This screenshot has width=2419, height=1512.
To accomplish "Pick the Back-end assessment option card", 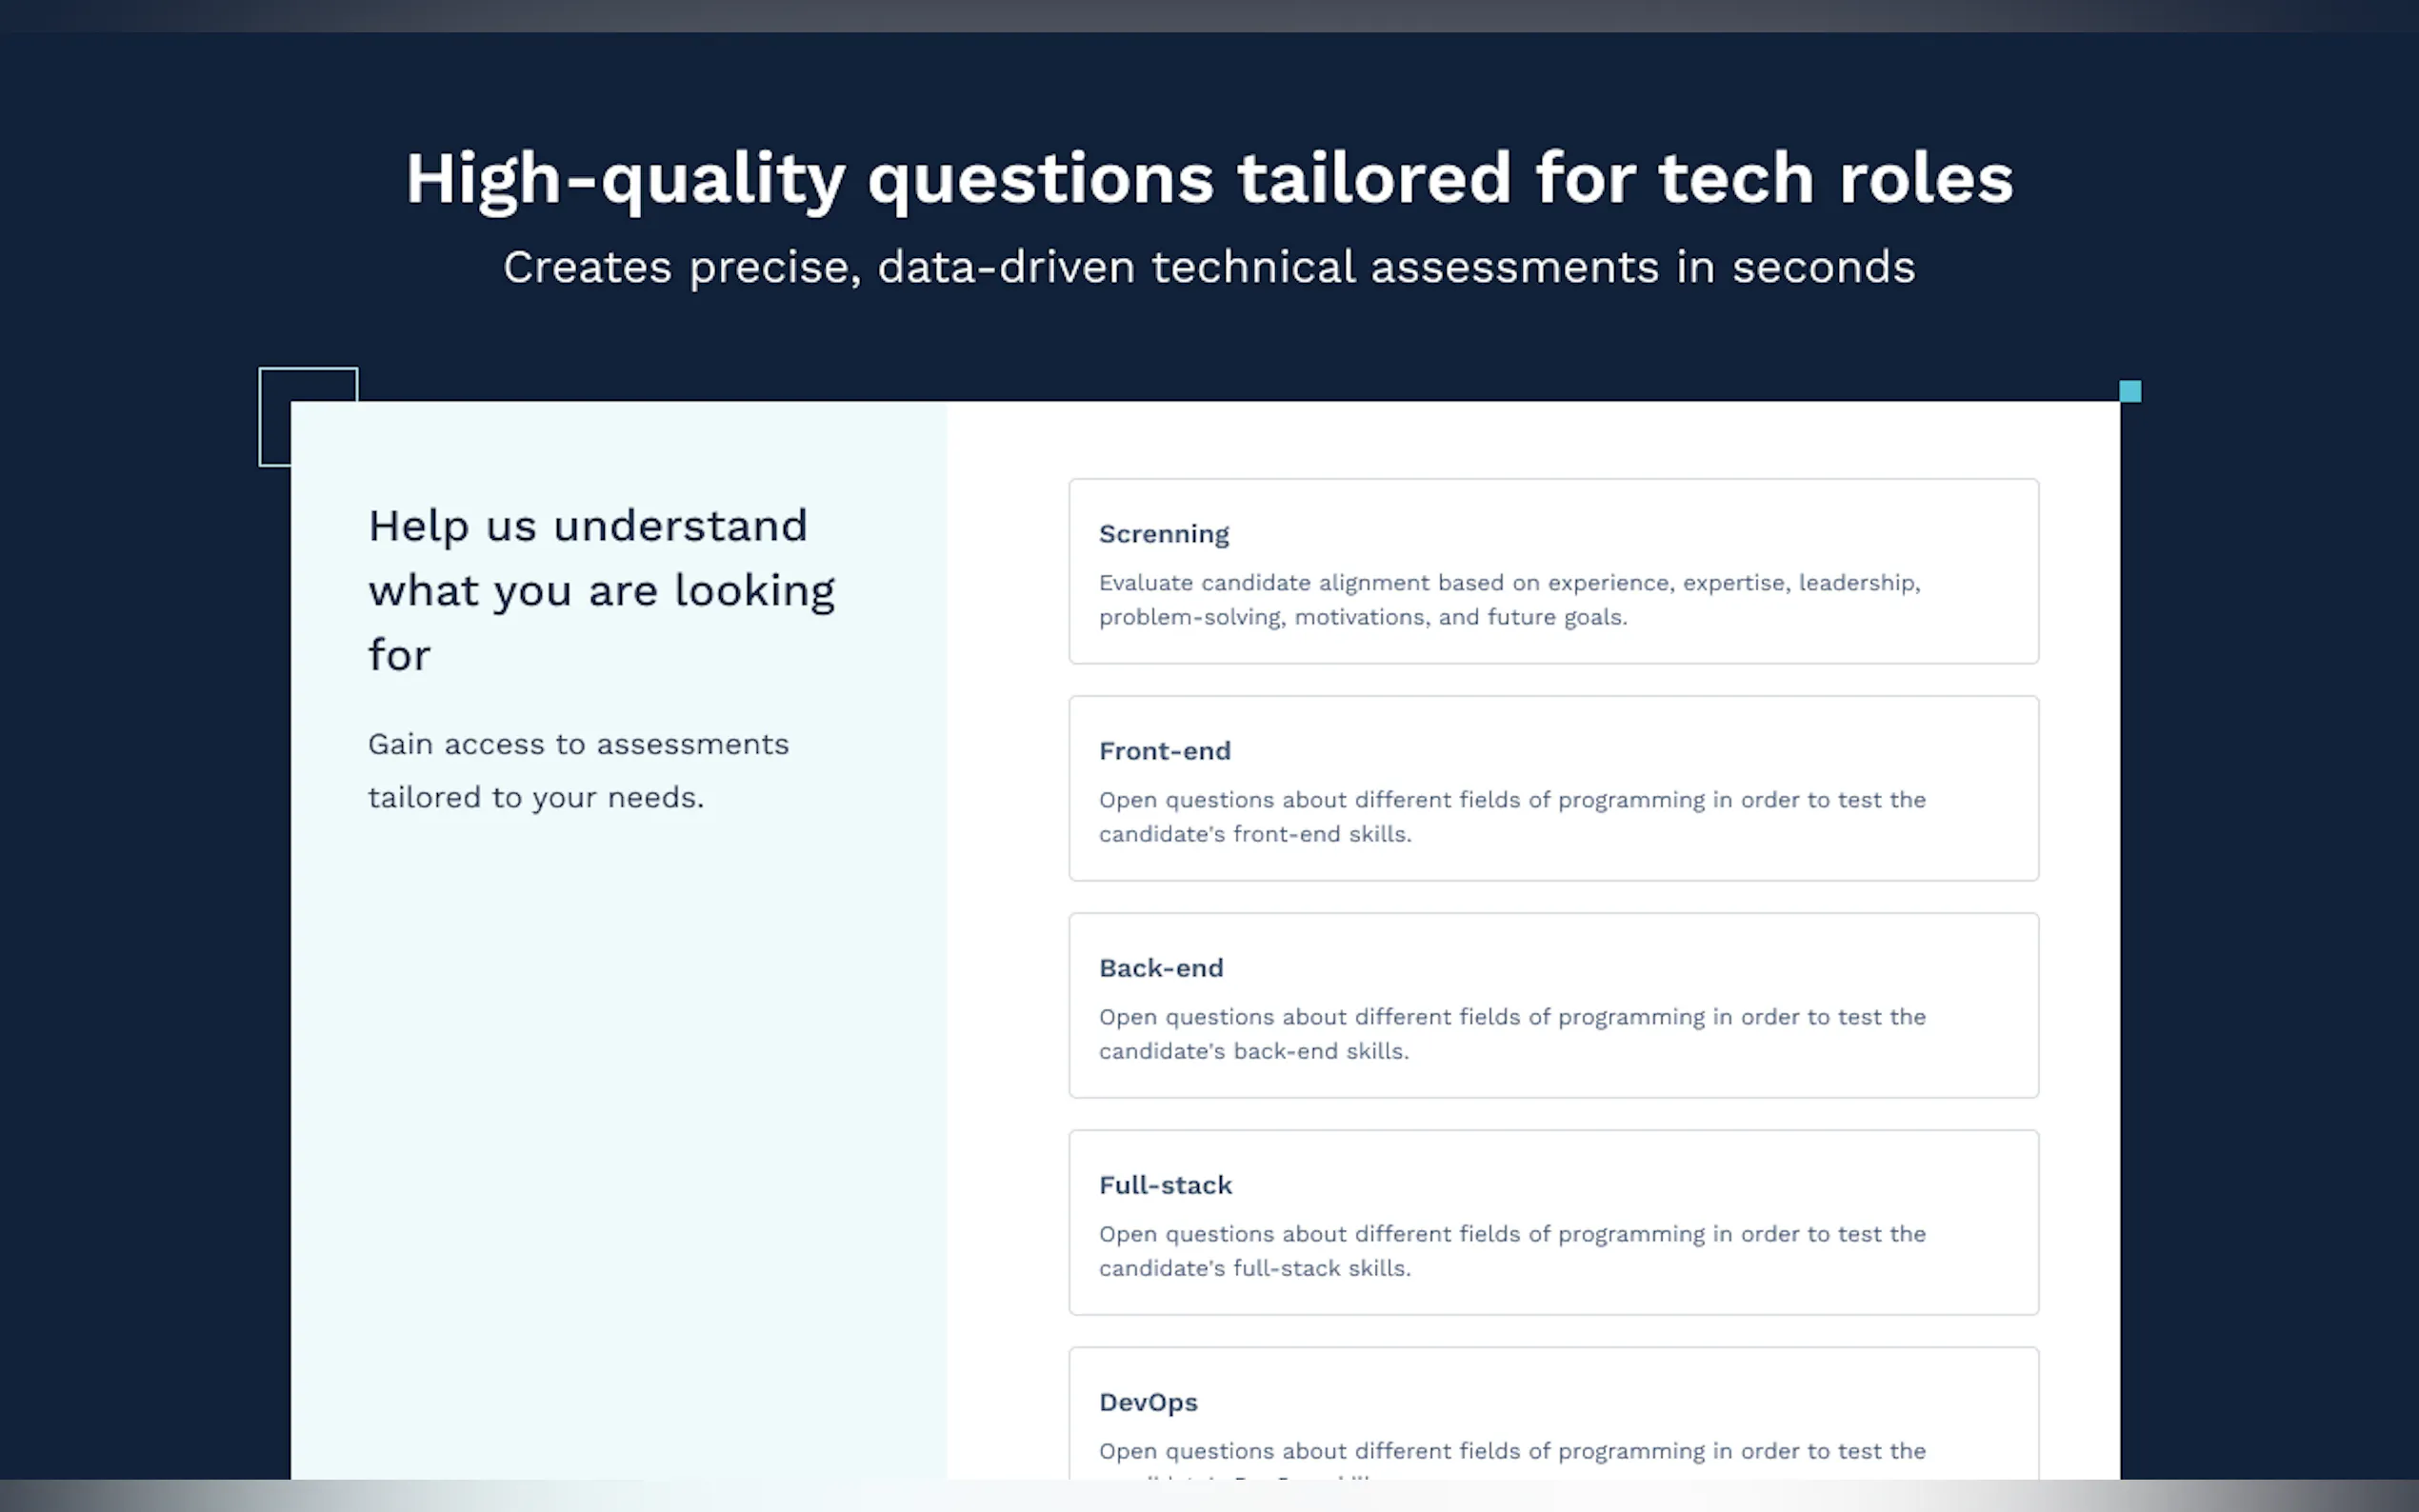I will click(x=1553, y=1005).
